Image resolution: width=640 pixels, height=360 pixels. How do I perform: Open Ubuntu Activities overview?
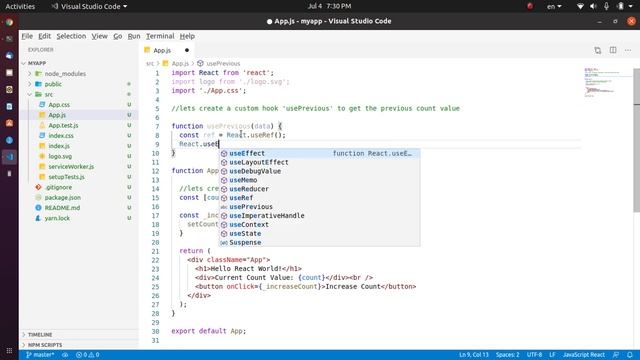coord(20,6)
